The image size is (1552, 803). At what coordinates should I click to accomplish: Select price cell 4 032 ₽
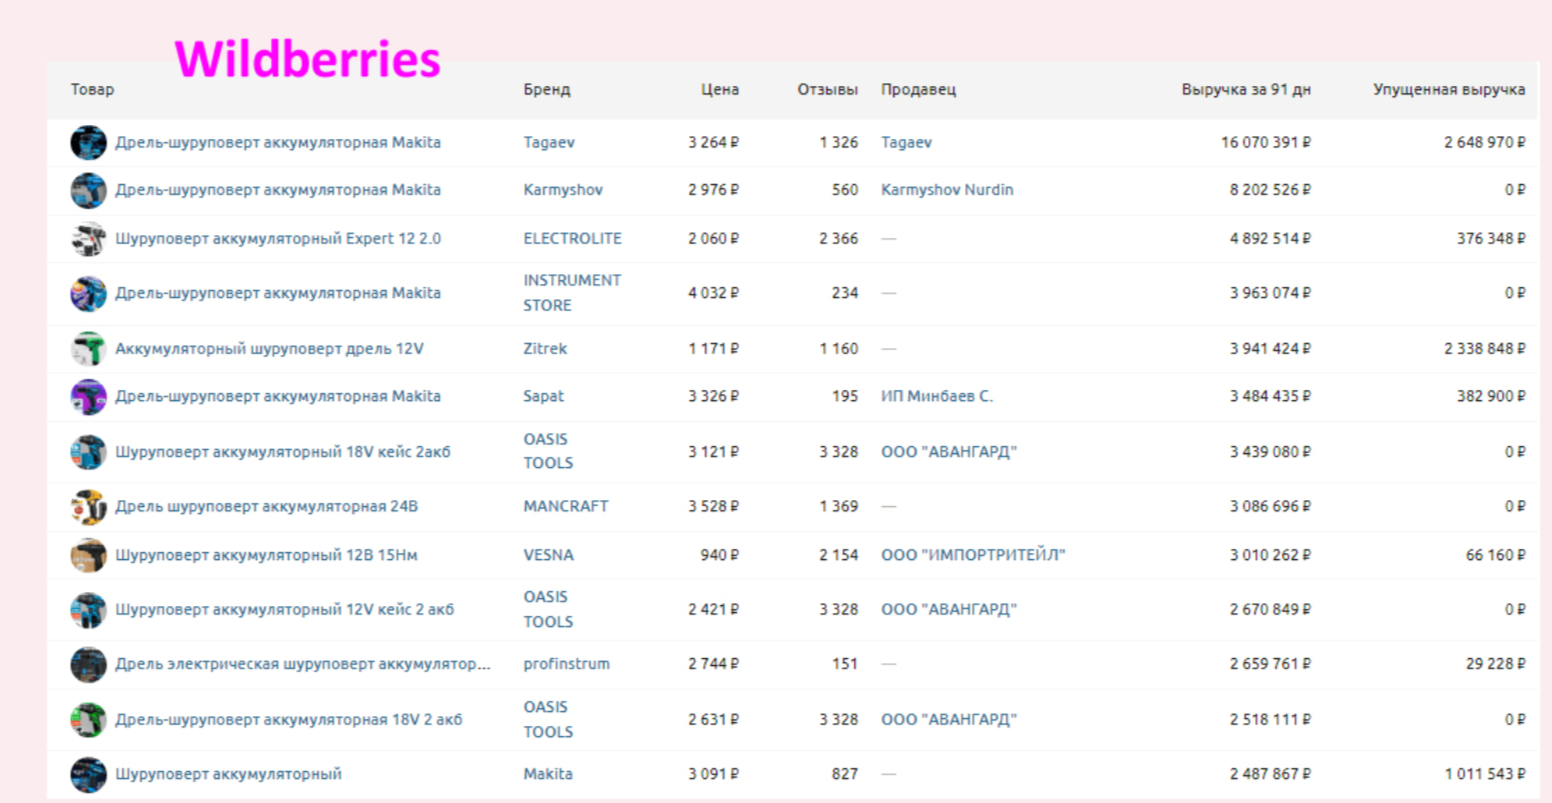713,293
